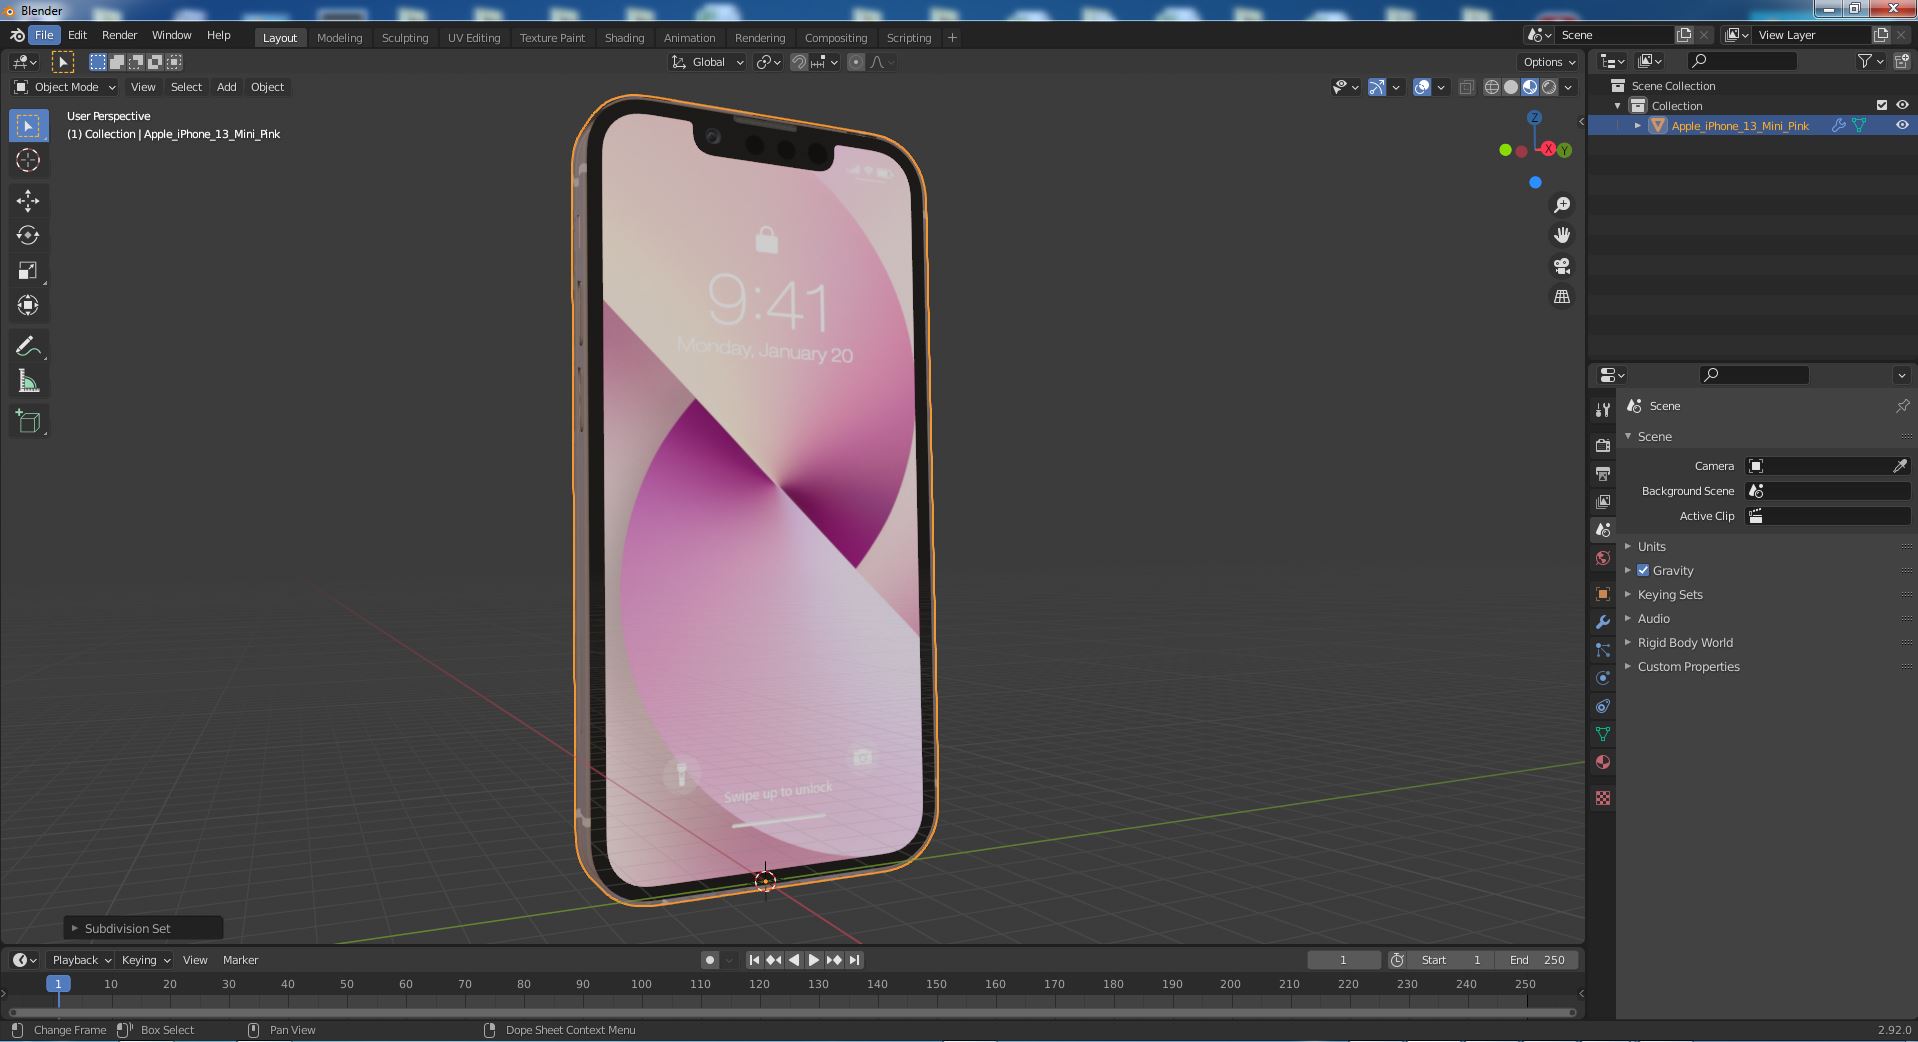1918x1042 pixels.
Task: Play animation forward
Action: [813, 960]
